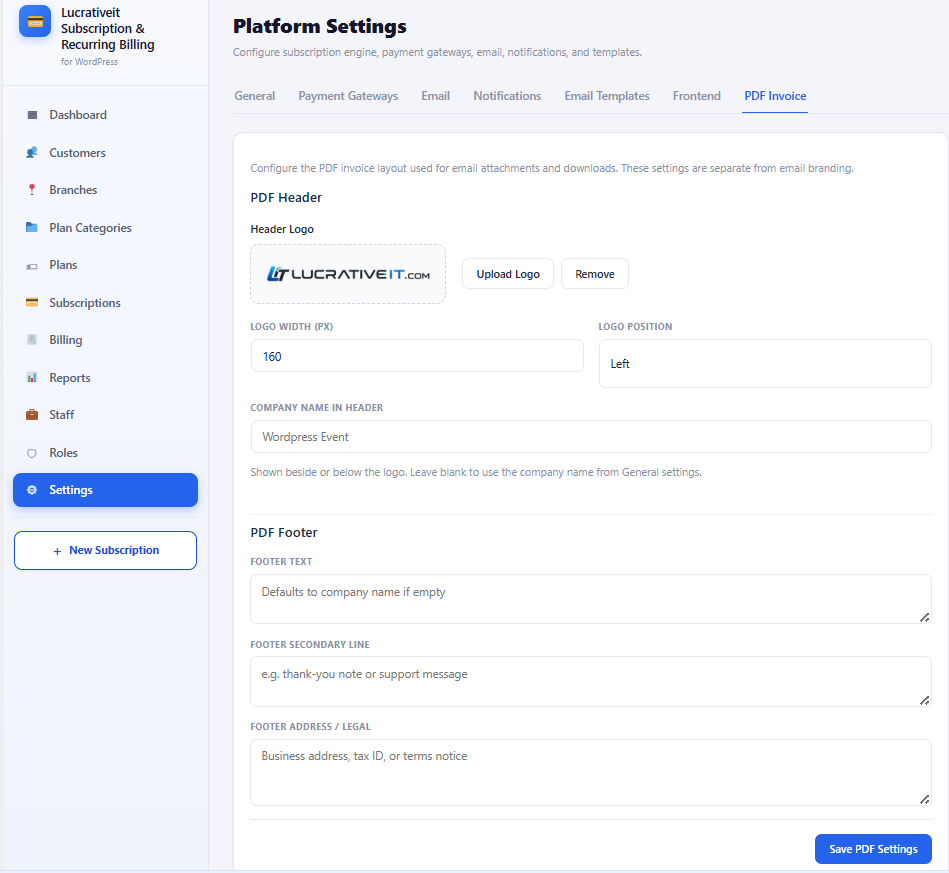Open the Payment Gateways tab

click(348, 96)
